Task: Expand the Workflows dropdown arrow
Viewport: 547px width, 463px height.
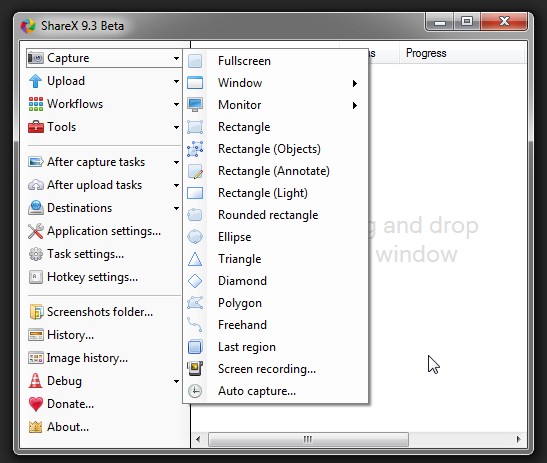Action: [177, 104]
